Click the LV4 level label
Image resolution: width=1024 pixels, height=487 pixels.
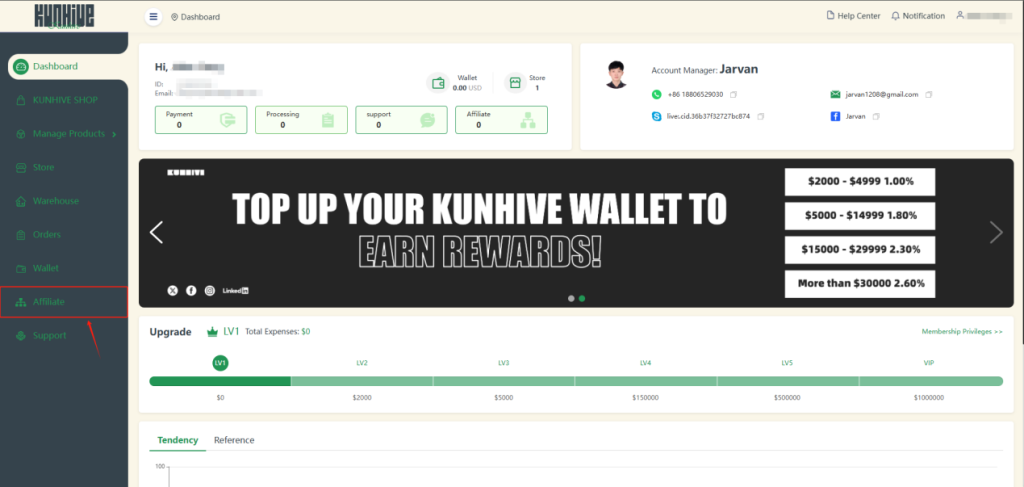click(x=645, y=362)
